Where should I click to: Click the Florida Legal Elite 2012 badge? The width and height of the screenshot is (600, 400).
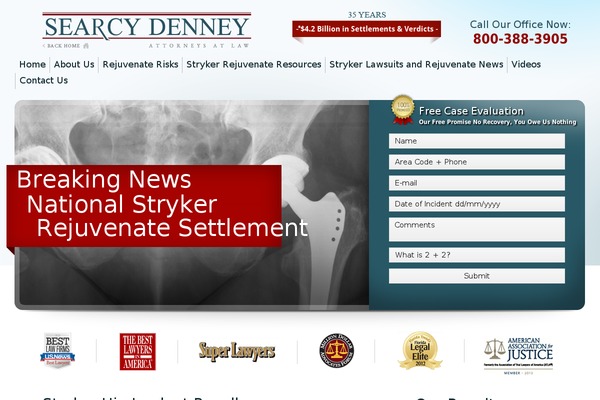coord(420,351)
